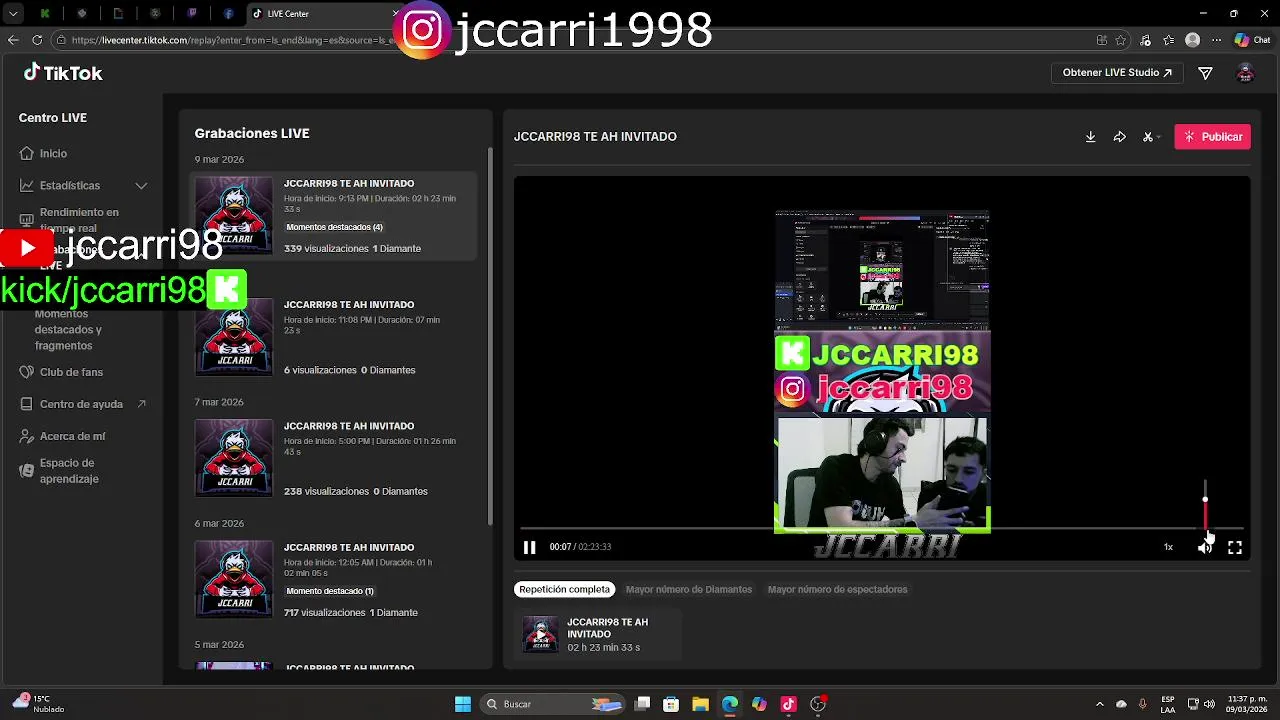The height and width of the screenshot is (720, 1280).
Task: Open the Inicio sidebar item
Action: (53, 153)
